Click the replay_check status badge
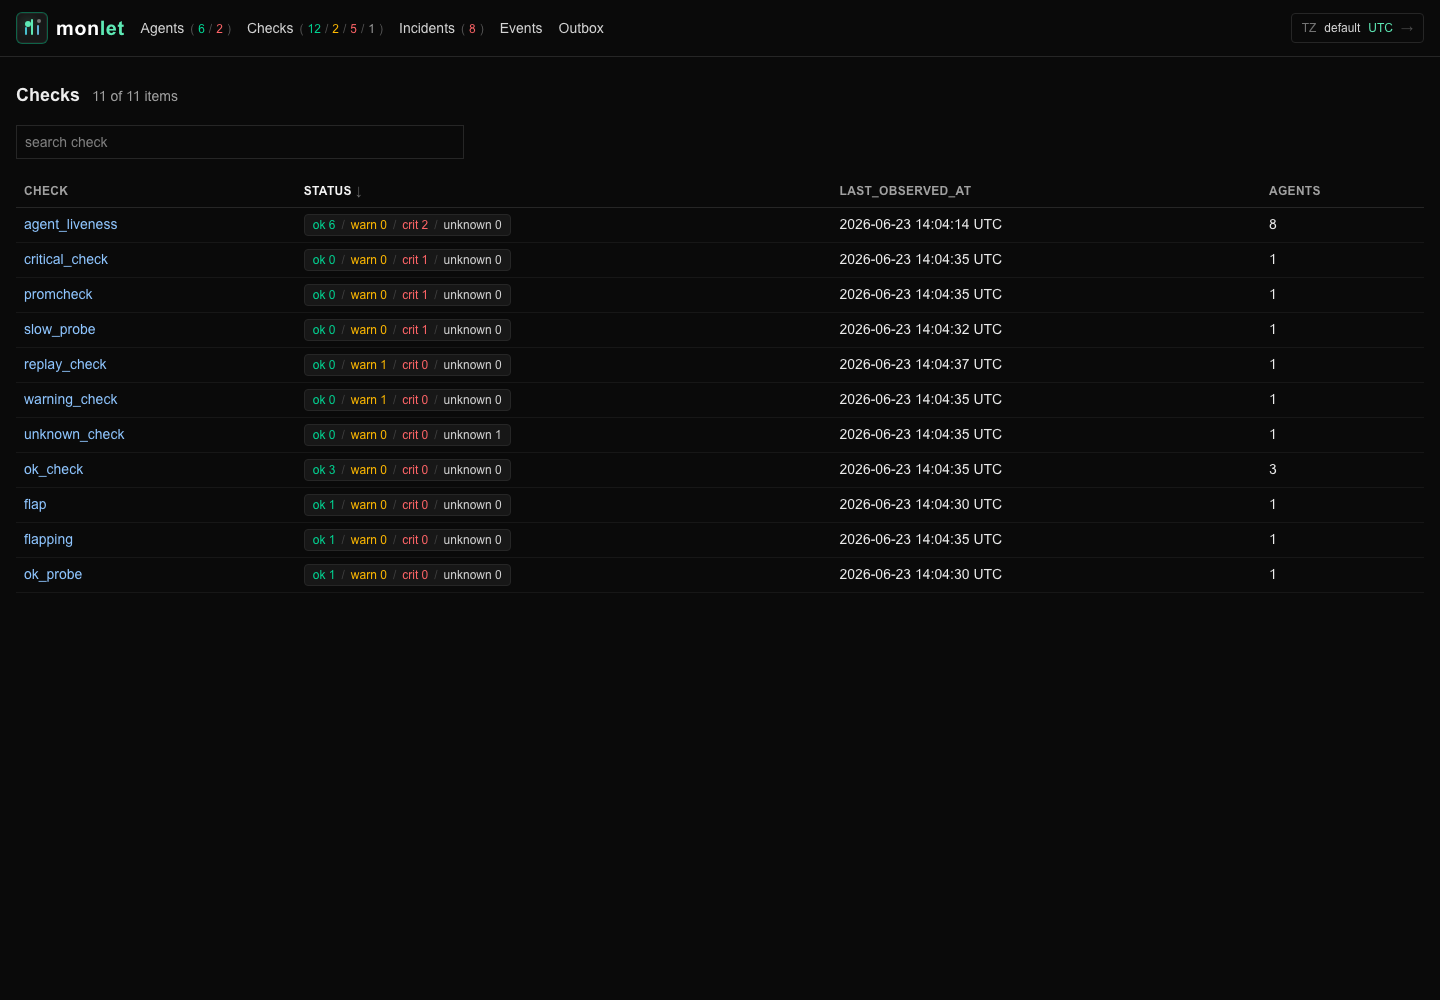Viewport: 1440px width, 1000px height. (407, 365)
